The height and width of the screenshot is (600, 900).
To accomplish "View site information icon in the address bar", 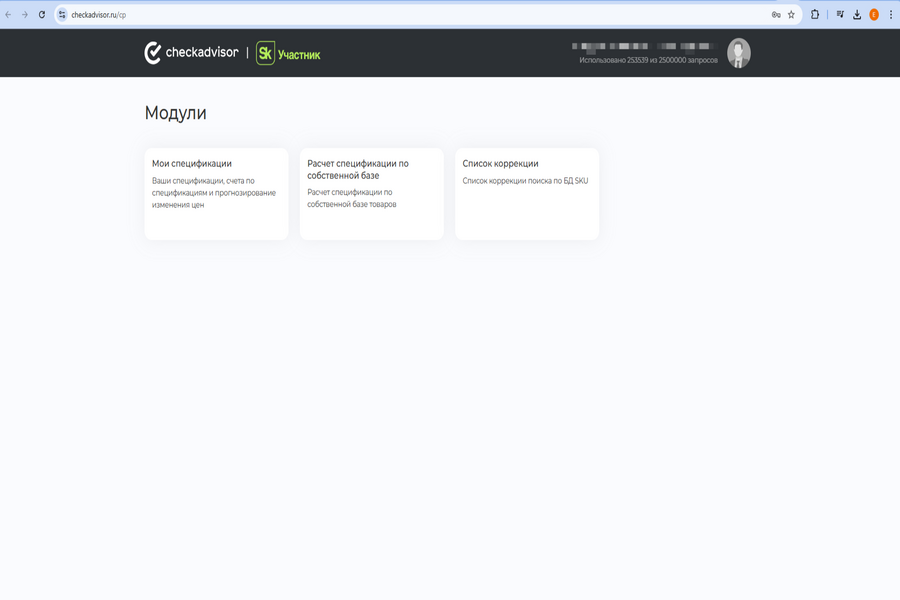I will (62, 15).
